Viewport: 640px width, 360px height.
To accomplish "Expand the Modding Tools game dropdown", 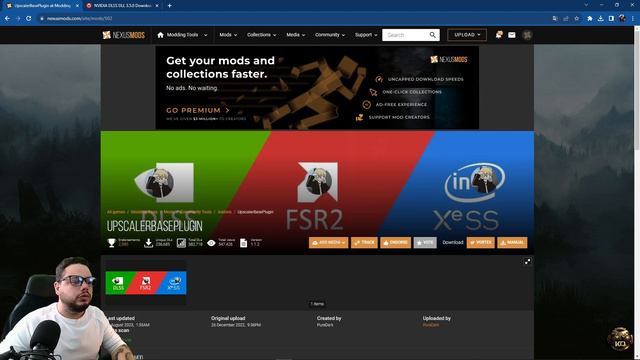I will pyautogui.click(x=206, y=35).
